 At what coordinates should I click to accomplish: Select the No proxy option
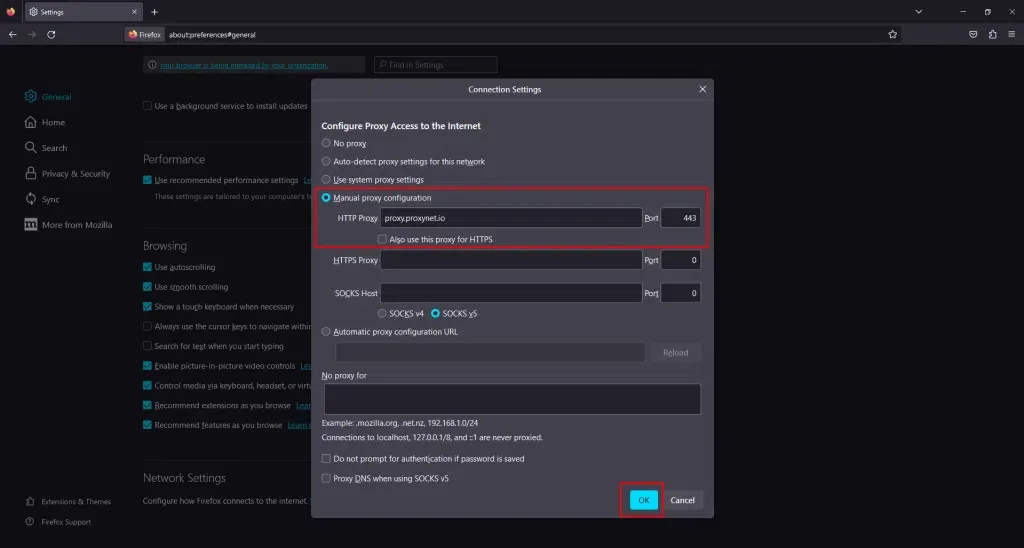pos(326,143)
